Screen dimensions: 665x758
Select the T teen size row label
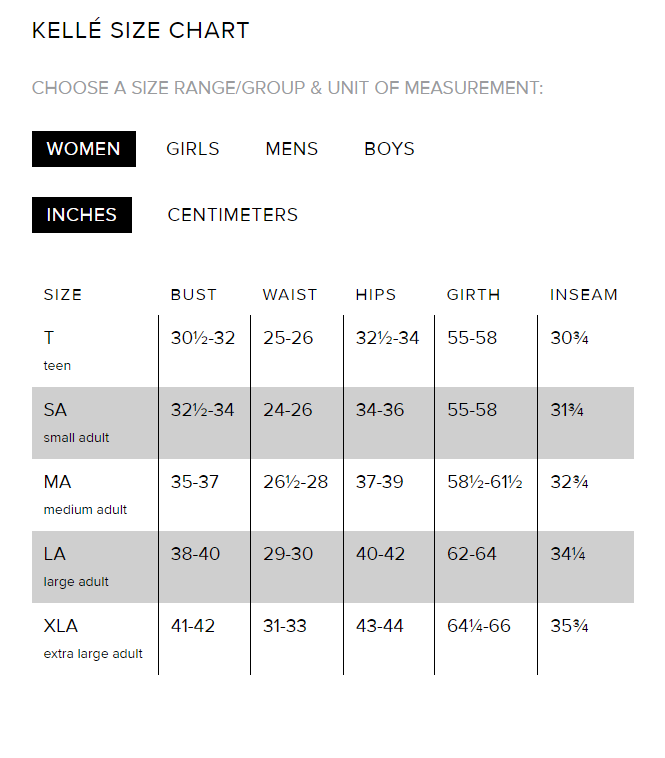(x=57, y=350)
